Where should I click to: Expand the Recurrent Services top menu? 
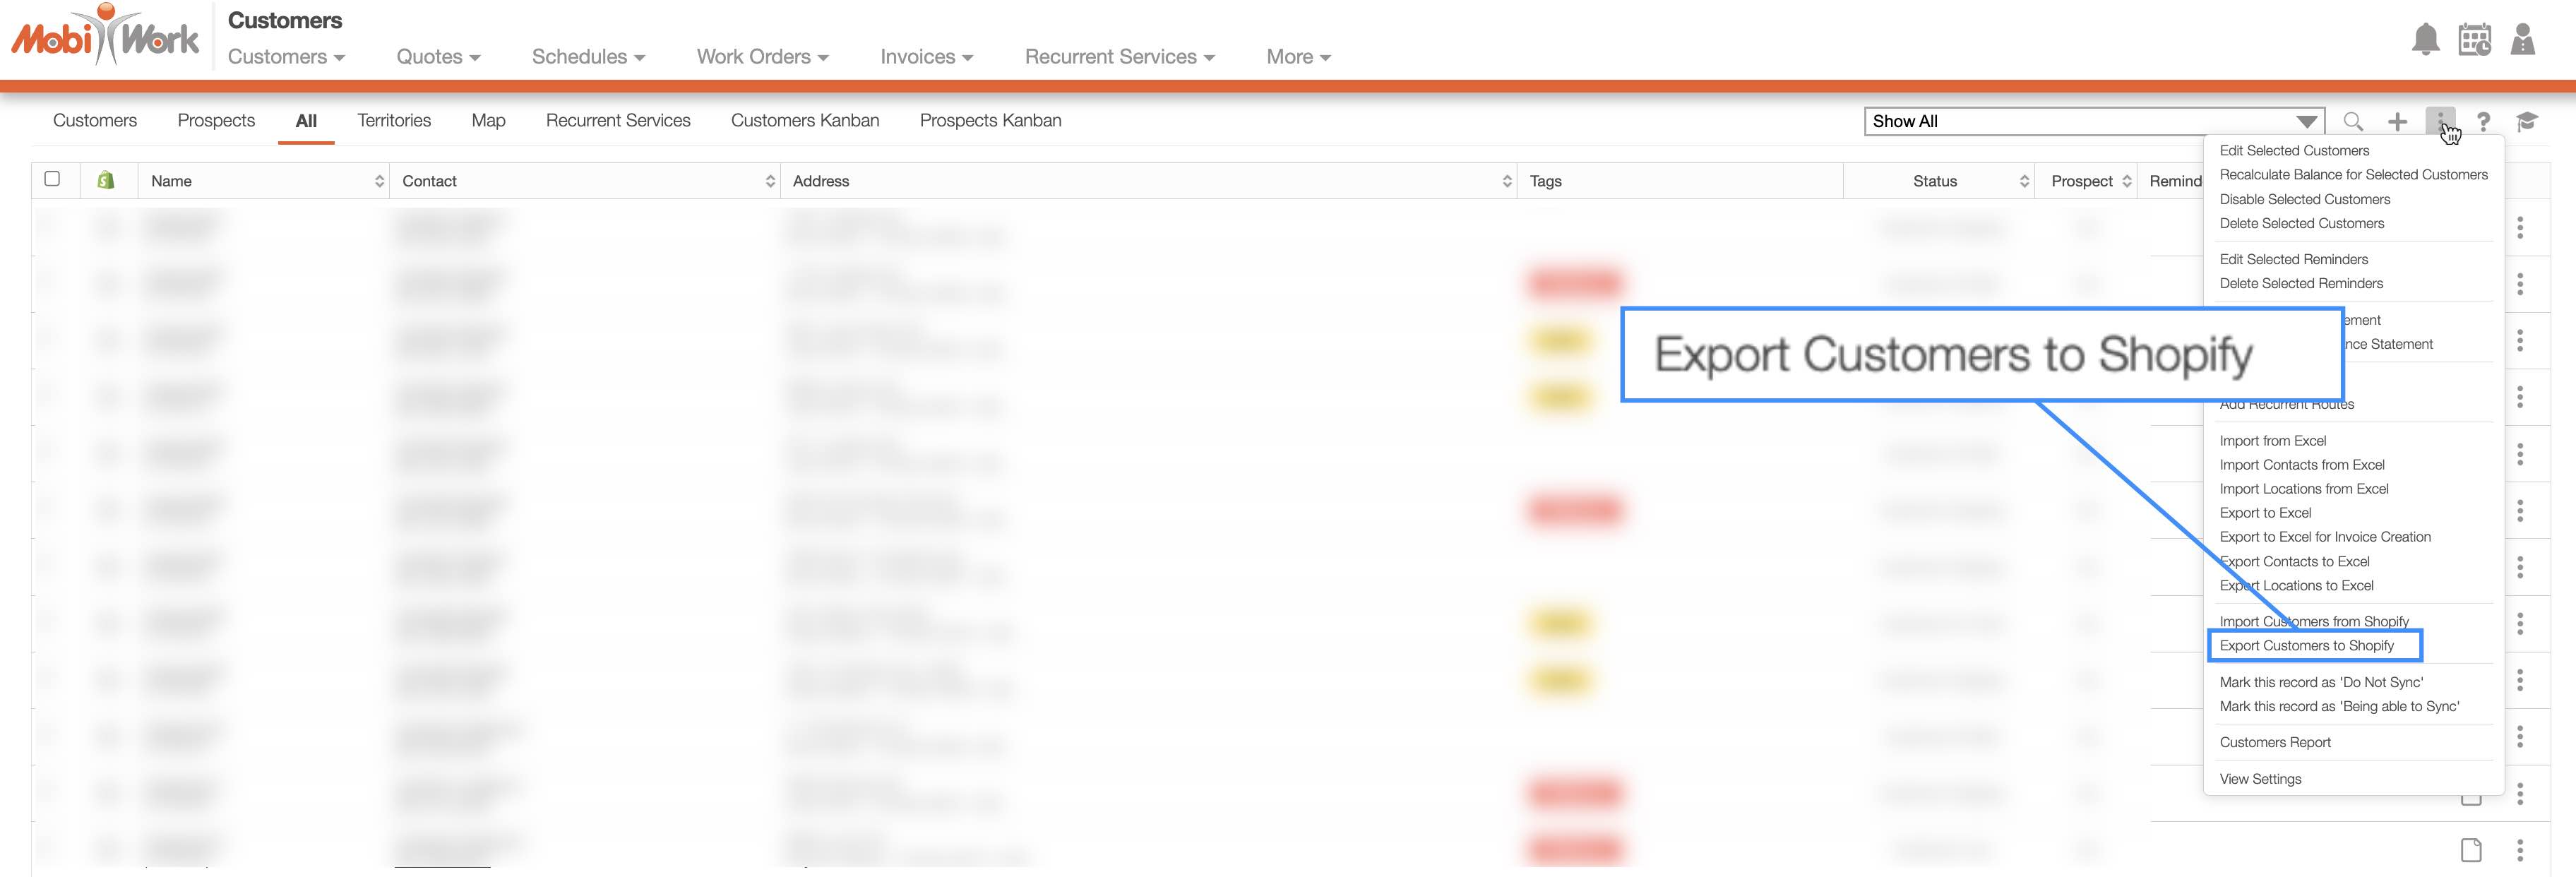tap(1119, 57)
